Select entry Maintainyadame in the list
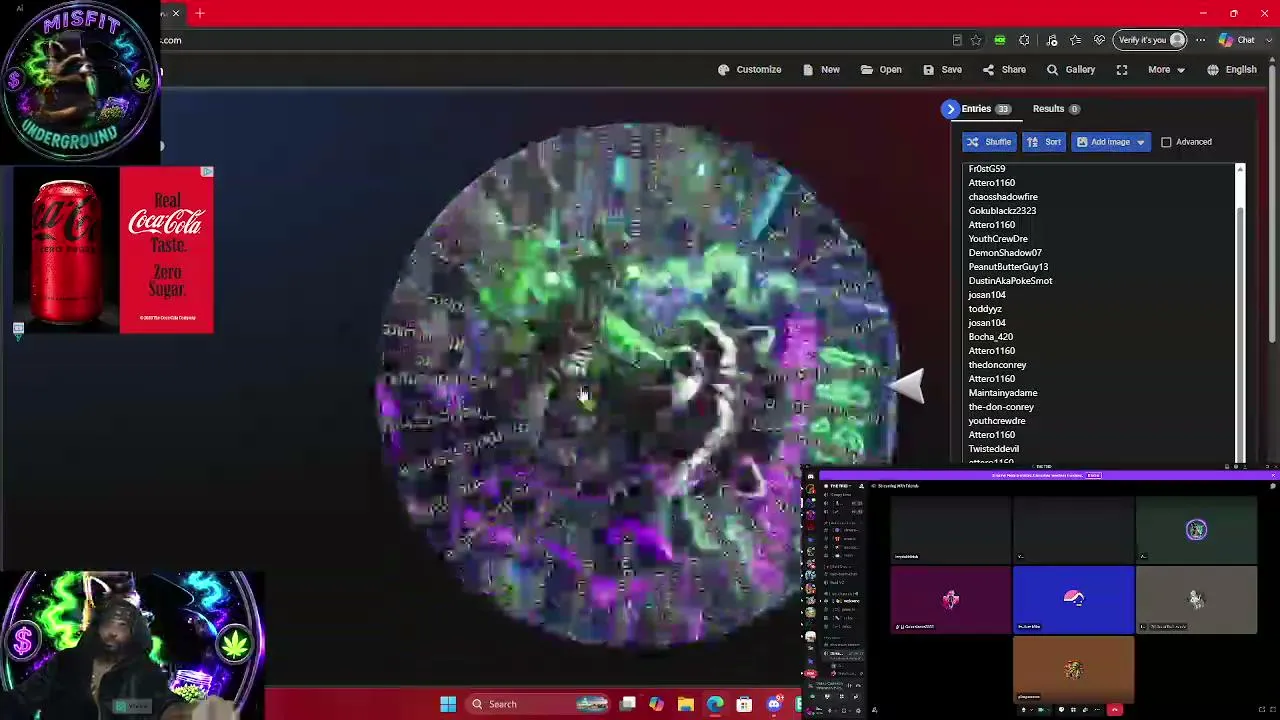 click(1003, 393)
